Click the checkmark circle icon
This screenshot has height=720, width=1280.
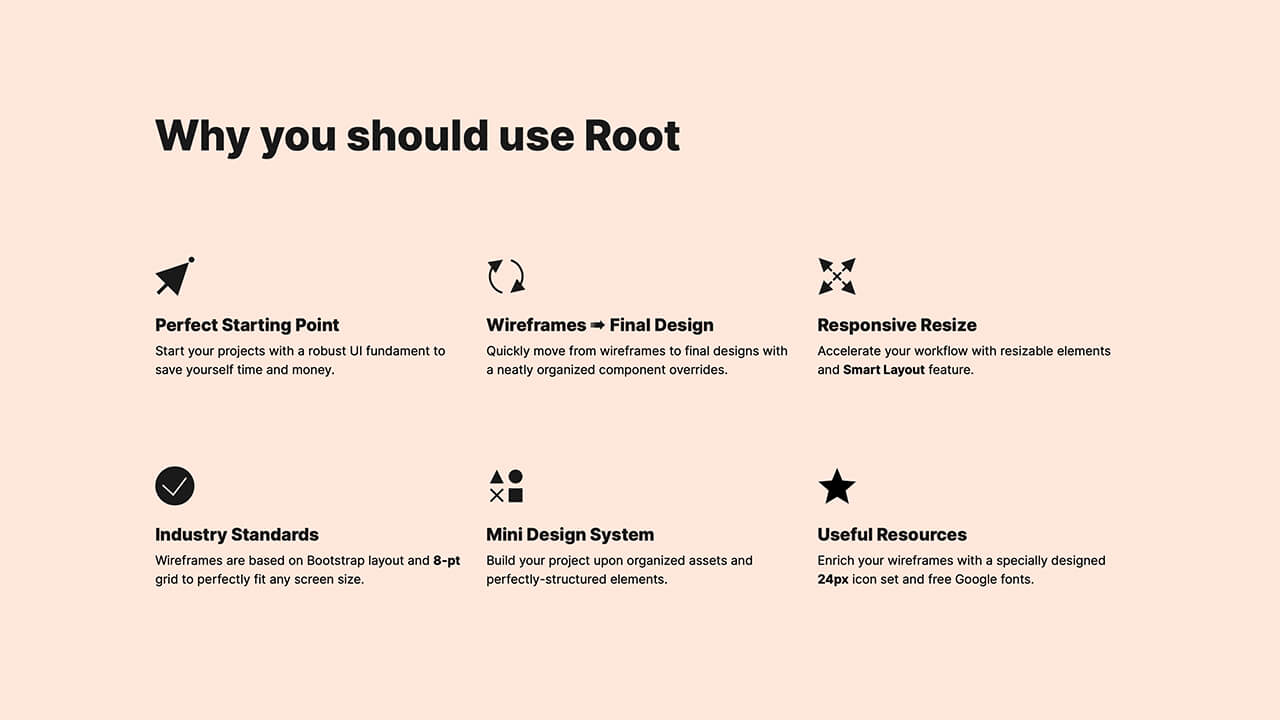coord(175,486)
